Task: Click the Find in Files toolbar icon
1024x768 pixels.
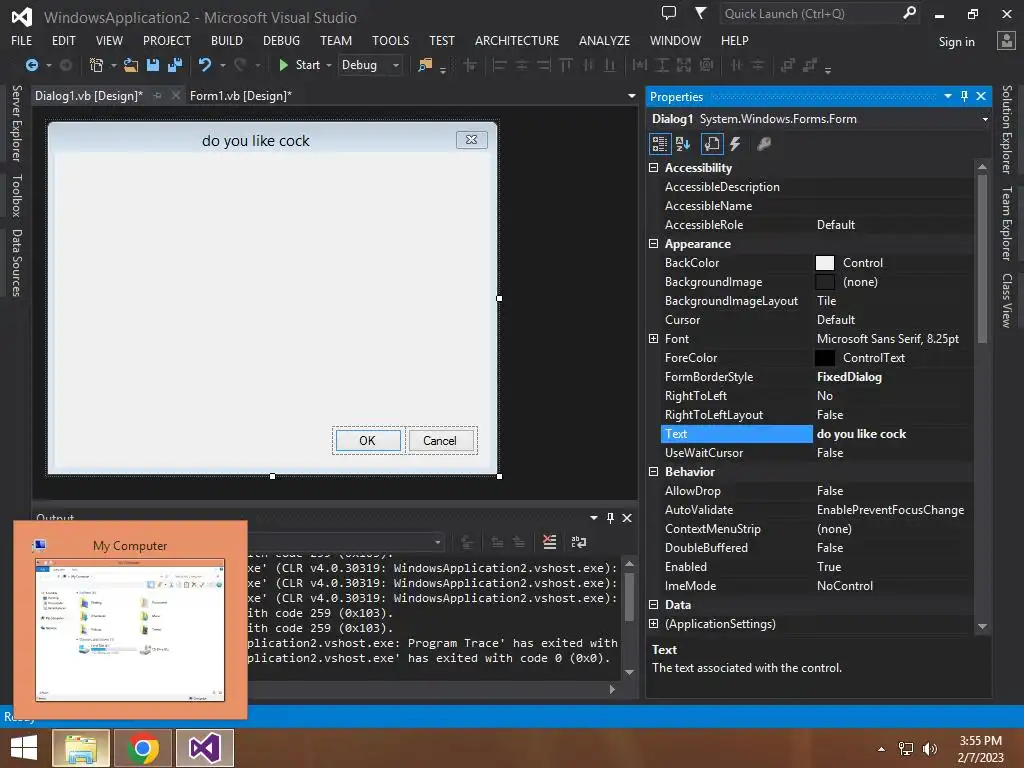Action: click(425, 65)
